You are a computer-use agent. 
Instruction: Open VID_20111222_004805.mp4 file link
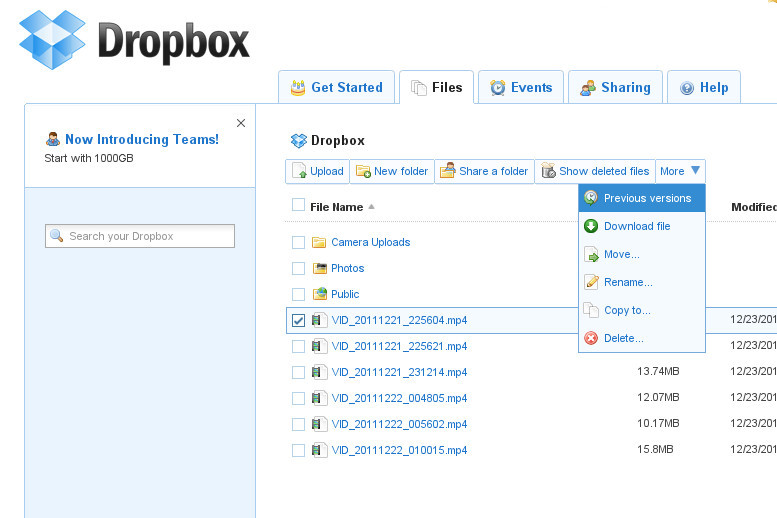click(399, 398)
